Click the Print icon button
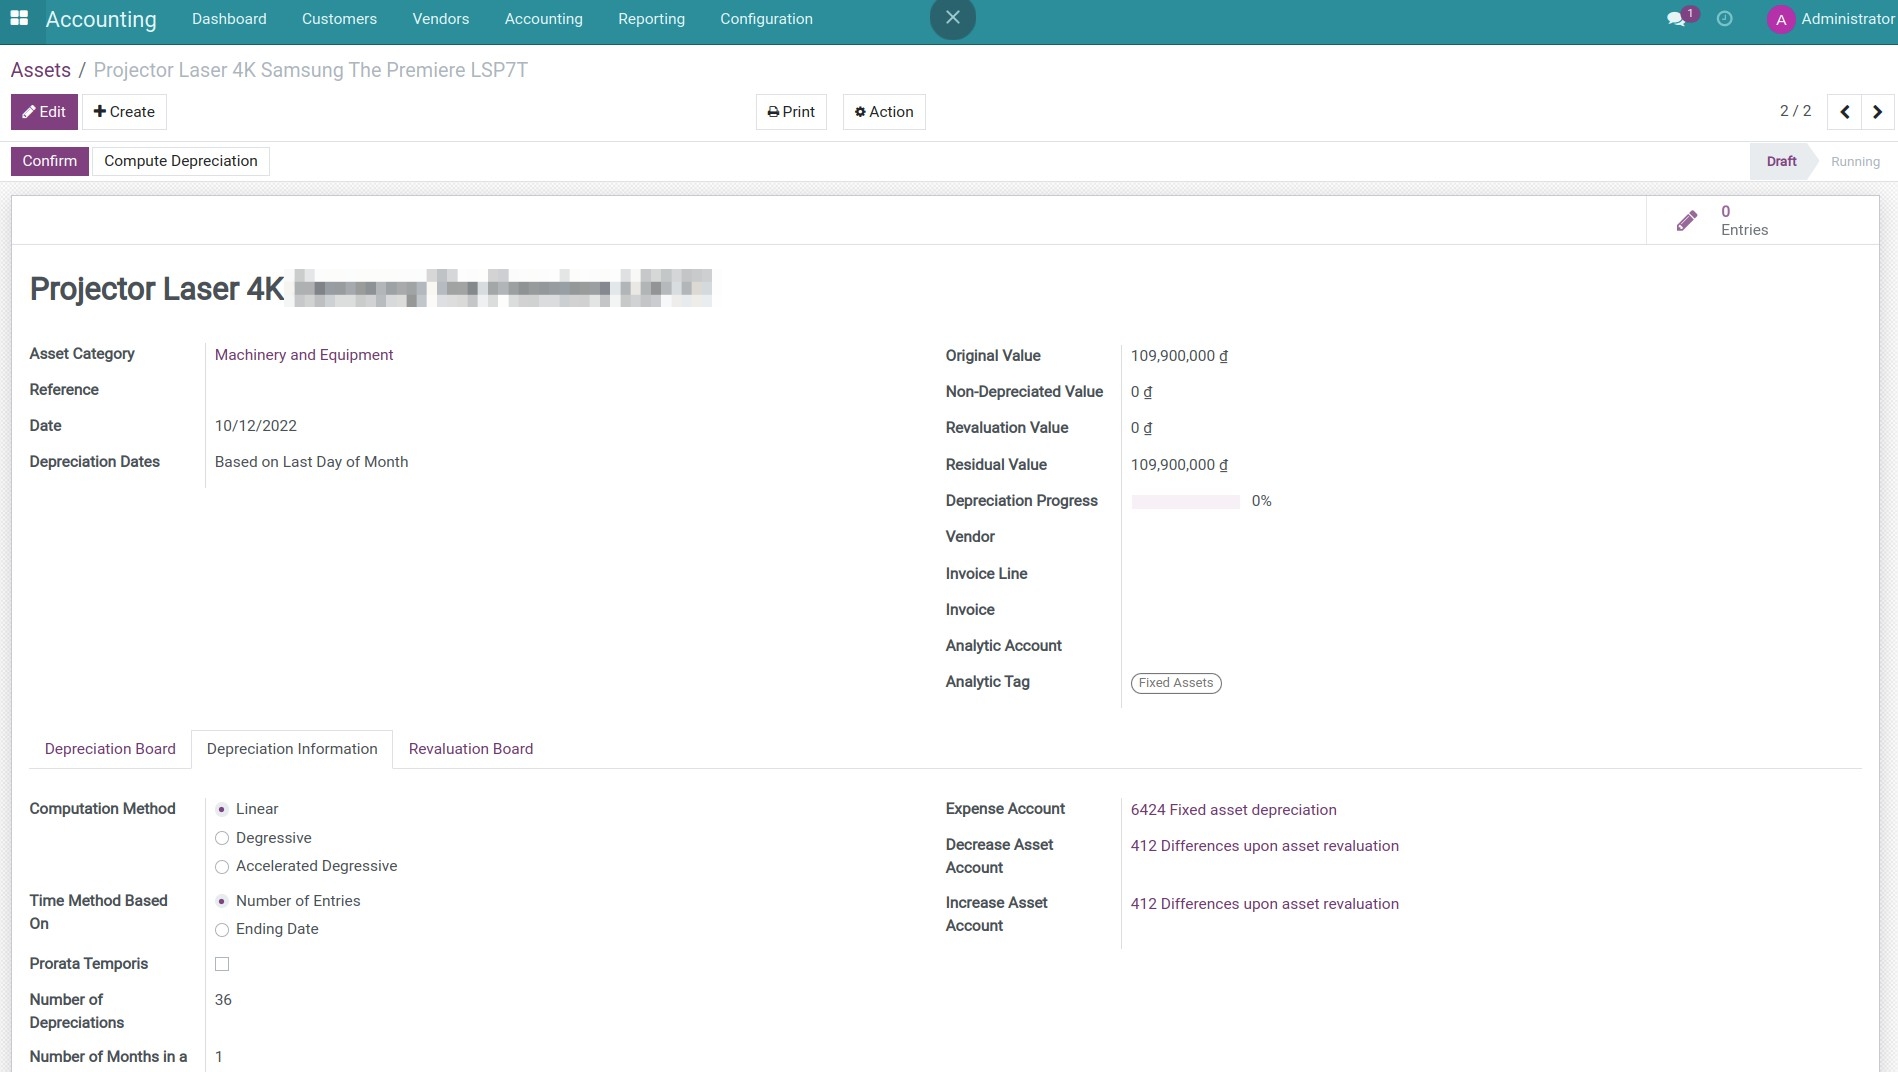This screenshot has height=1072, width=1898. [x=790, y=111]
